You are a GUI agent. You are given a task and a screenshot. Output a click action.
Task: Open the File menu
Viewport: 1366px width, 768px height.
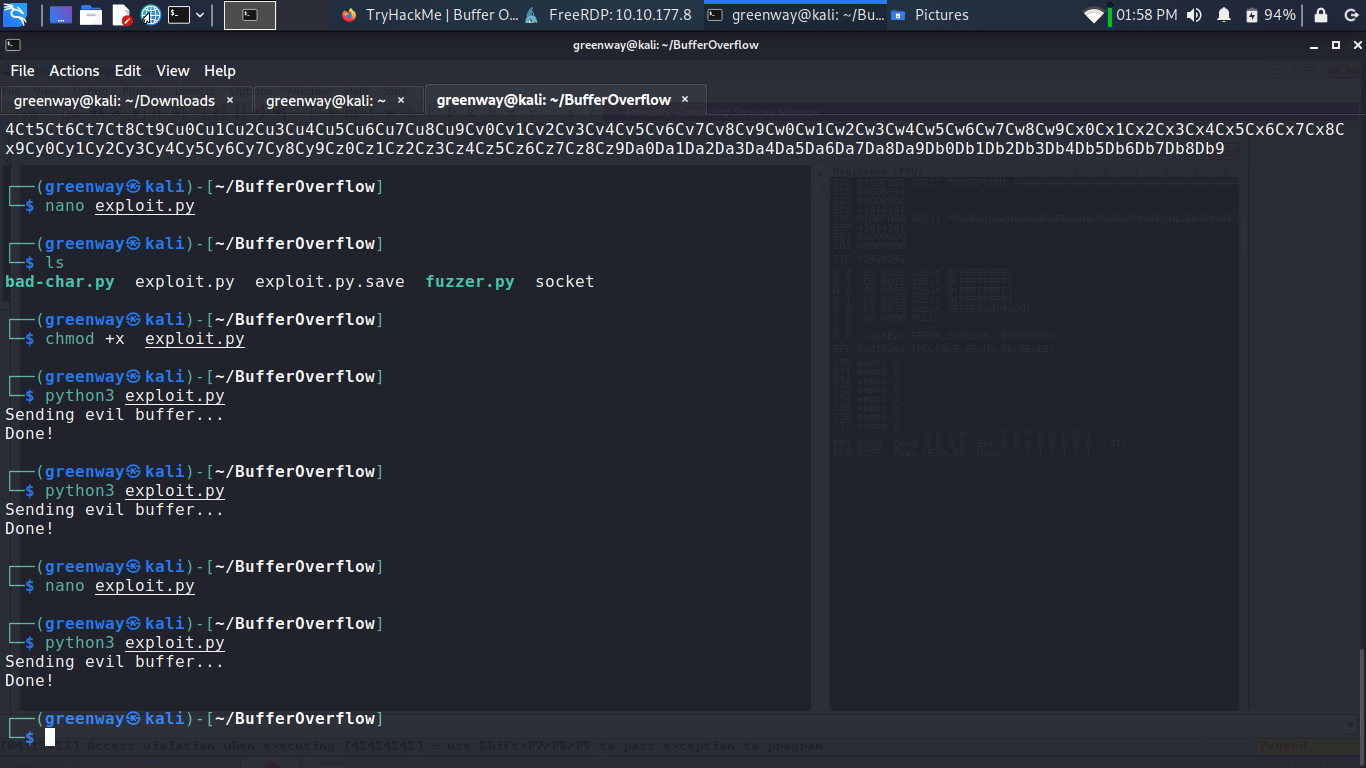point(22,71)
